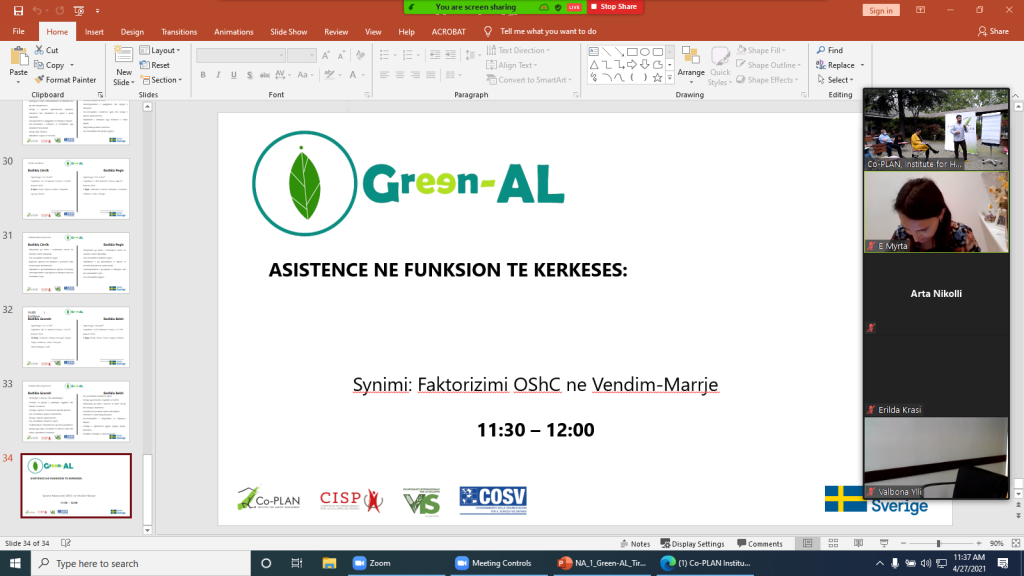Click the zoom in plus button
1024x576 pixels.
click(978, 543)
